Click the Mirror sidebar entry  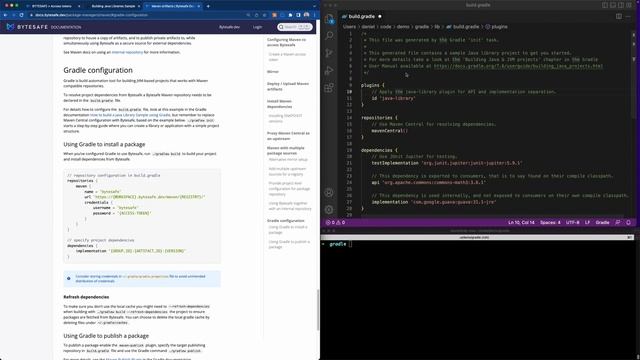tap(273, 71)
